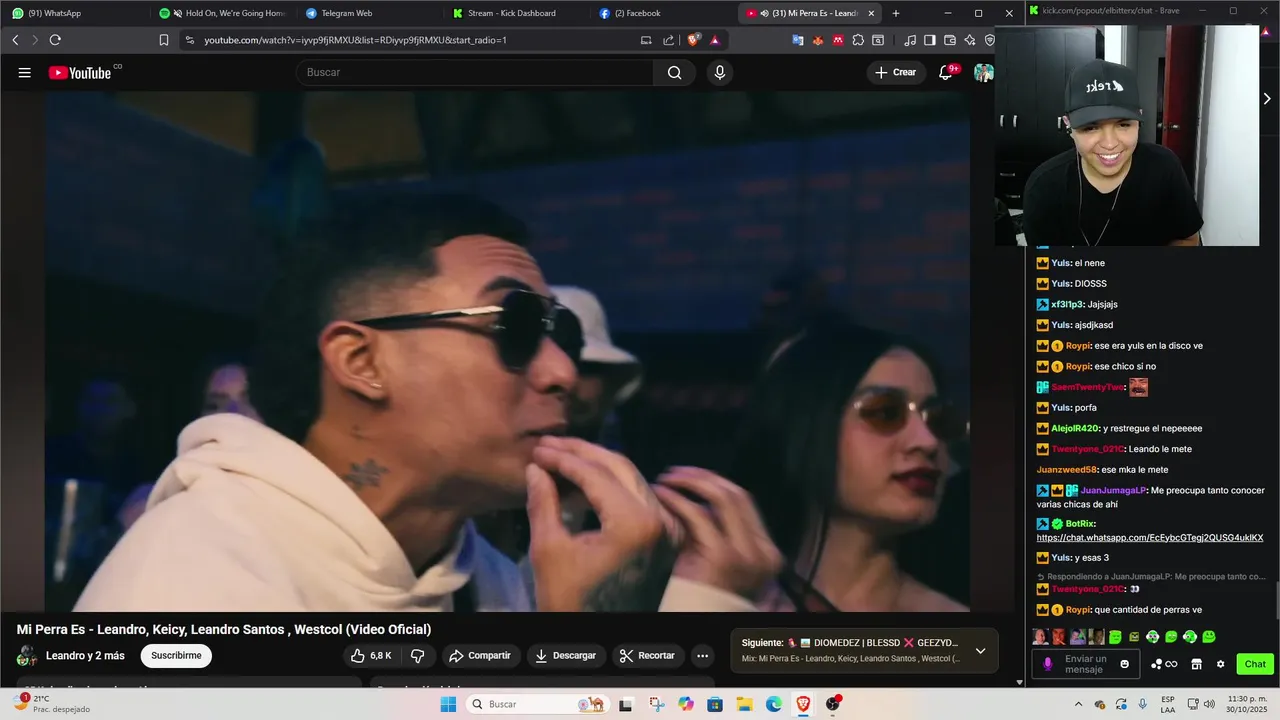Go to YouTube home via the logo
The image size is (1280, 720).
(x=80, y=72)
